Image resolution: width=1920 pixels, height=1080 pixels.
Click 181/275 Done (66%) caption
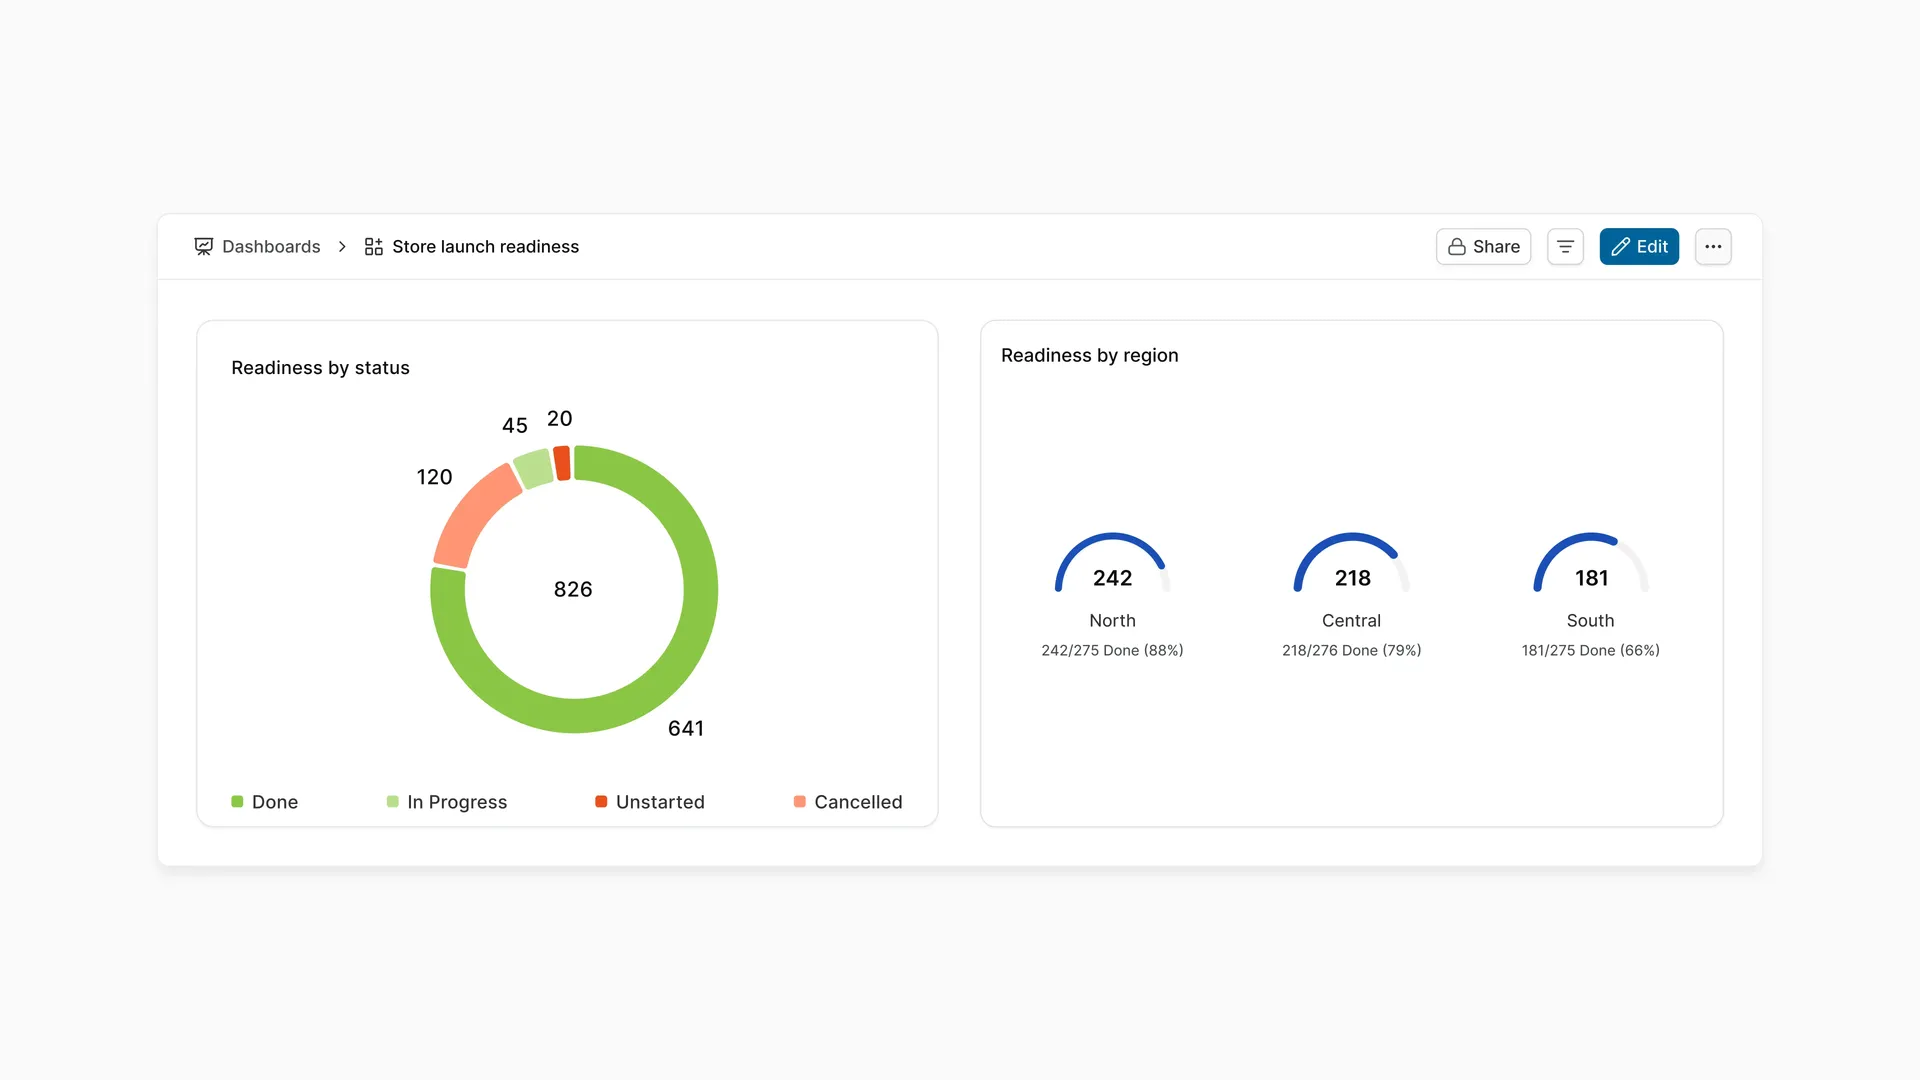(1590, 651)
